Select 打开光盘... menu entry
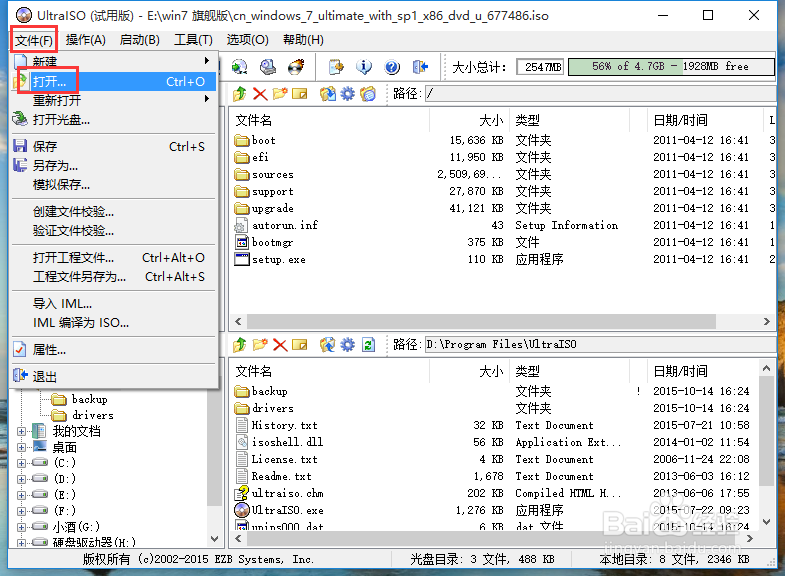This screenshot has width=785, height=576. [114, 120]
